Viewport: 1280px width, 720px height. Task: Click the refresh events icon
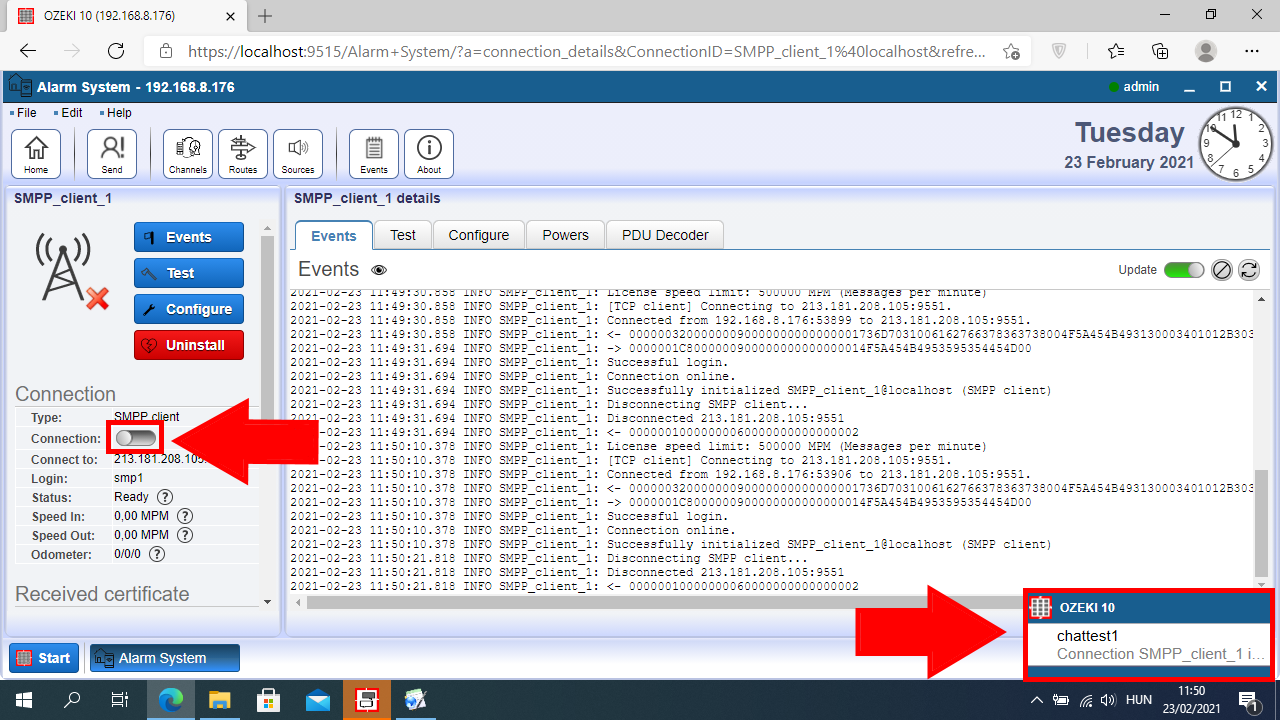click(x=1248, y=270)
